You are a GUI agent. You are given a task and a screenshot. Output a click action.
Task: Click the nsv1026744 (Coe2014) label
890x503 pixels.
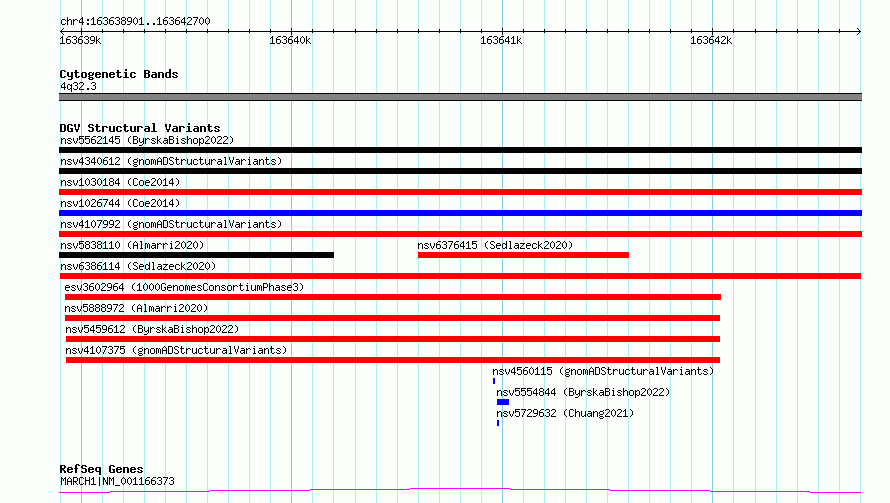(120, 203)
